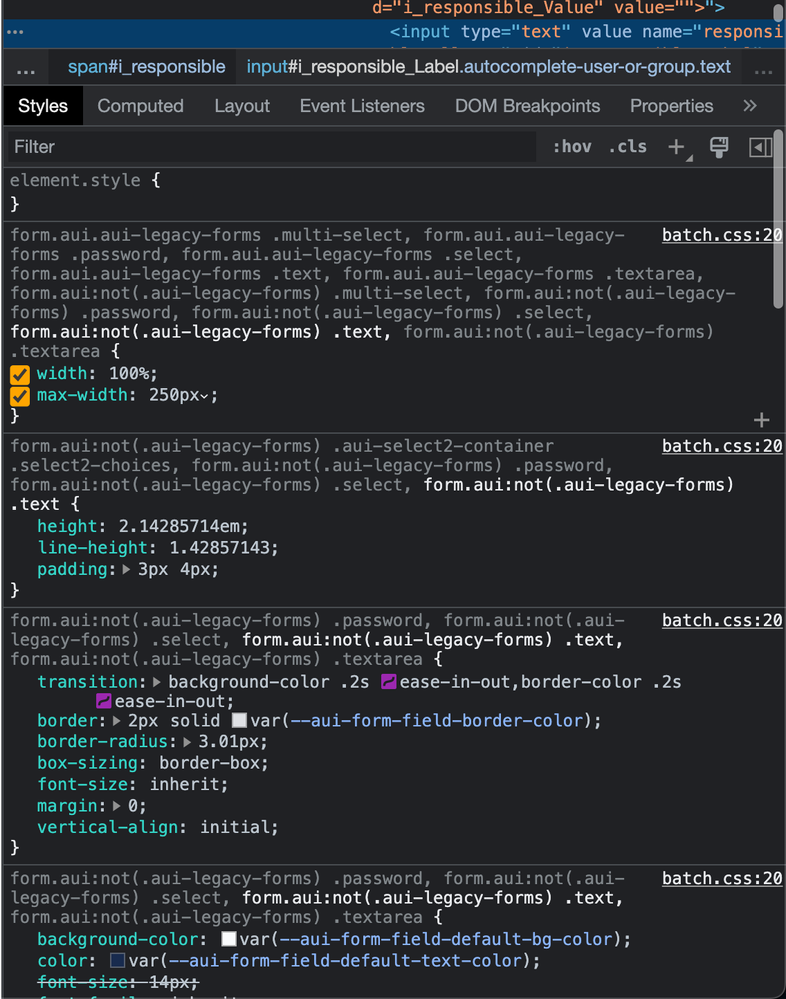Click the ellipsis left of the highlighted input element

[15, 32]
